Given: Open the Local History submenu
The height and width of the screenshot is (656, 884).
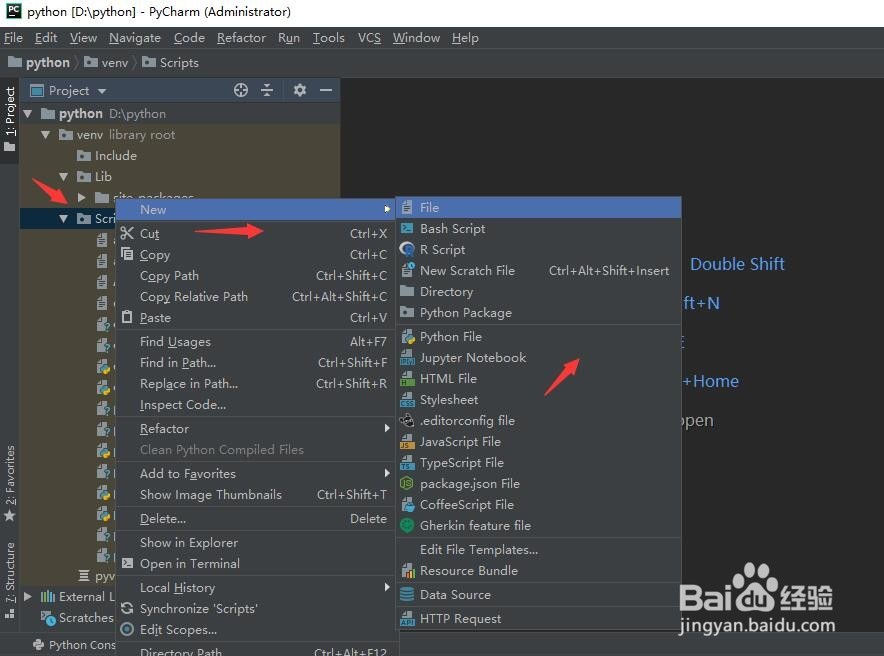Looking at the screenshot, I should [x=257, y=587].
